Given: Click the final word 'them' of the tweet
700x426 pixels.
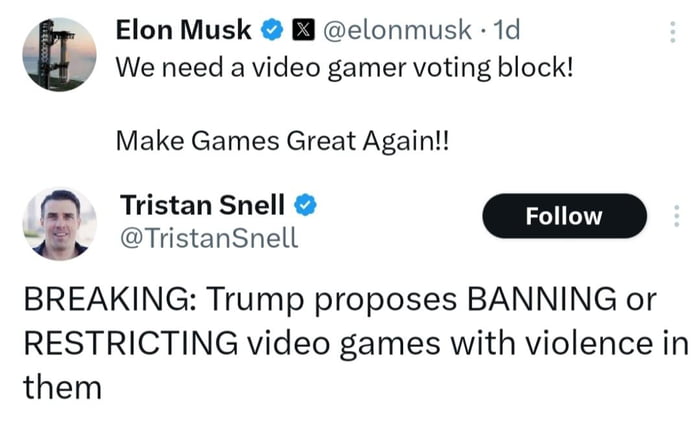Looking at the screenshot, I should click(x=62, y=387).
